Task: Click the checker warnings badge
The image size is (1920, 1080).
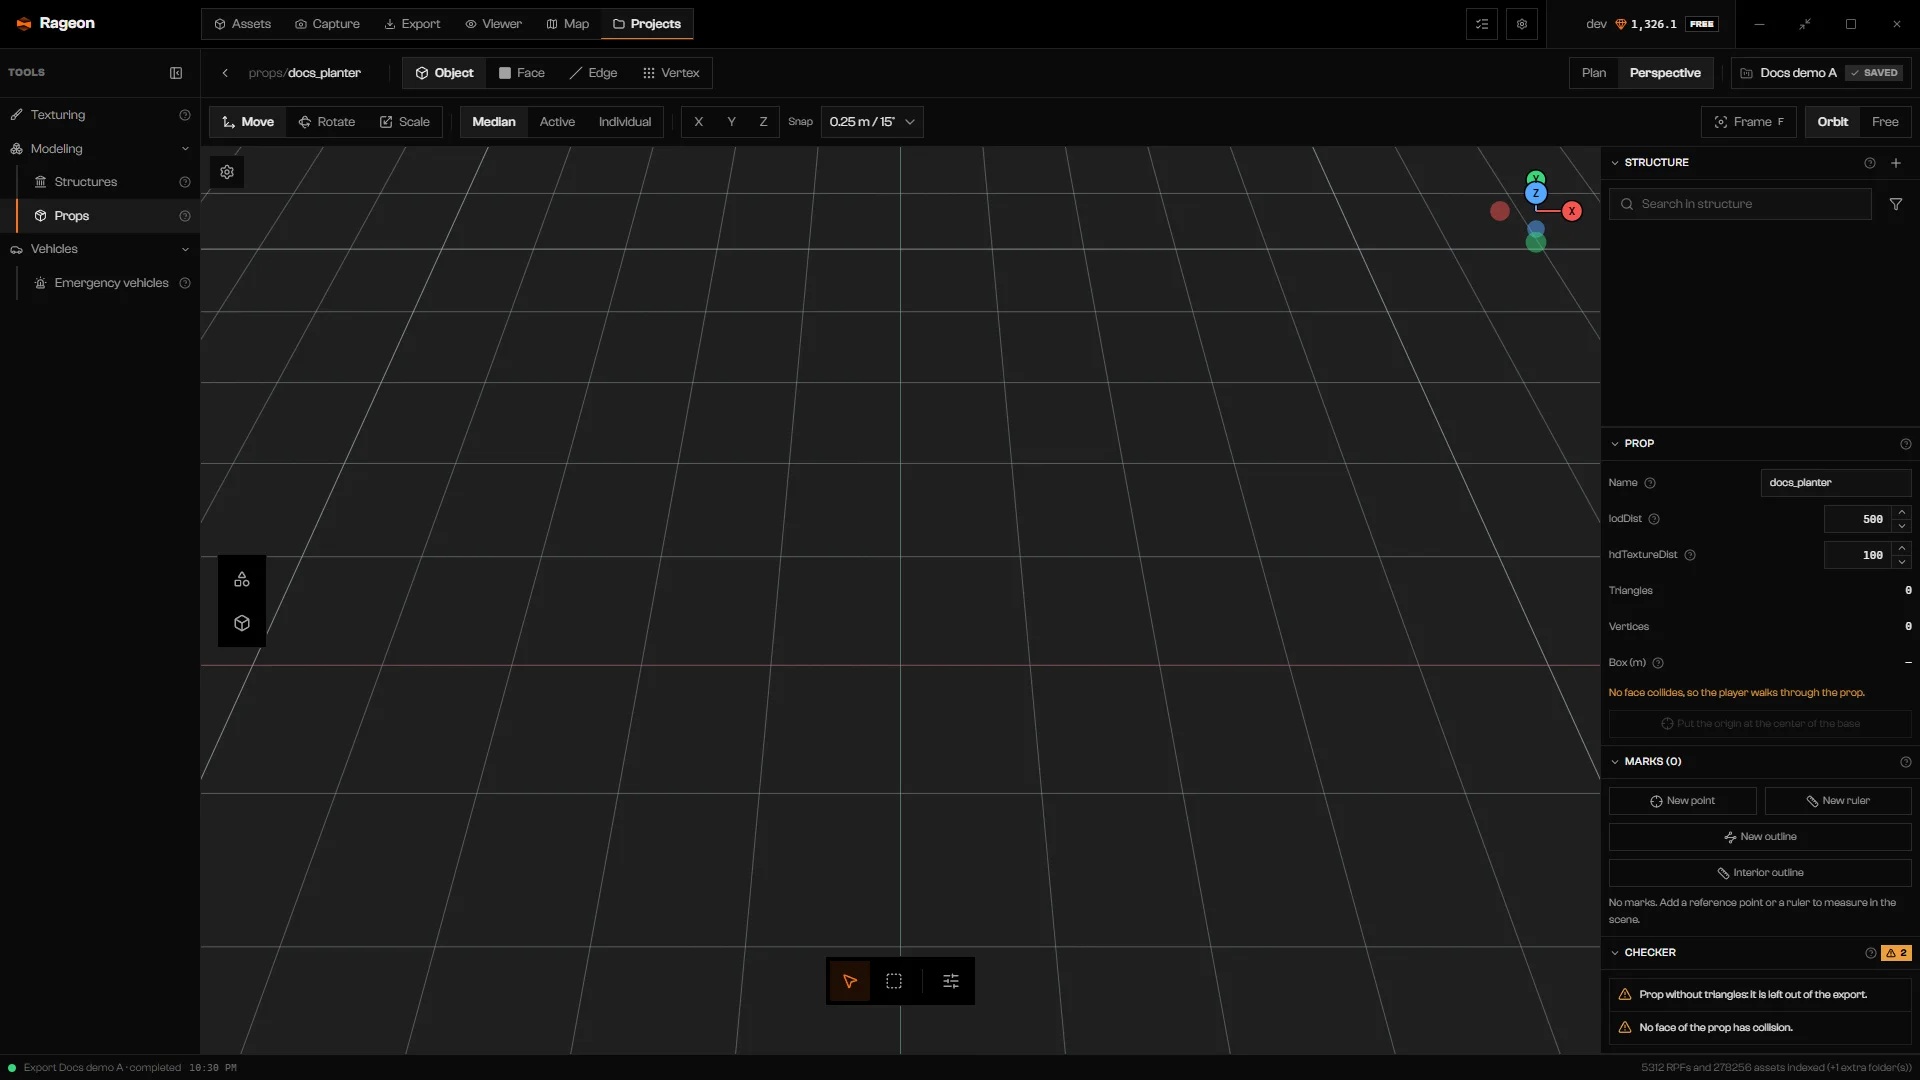Action: (x=1896, y=953)
